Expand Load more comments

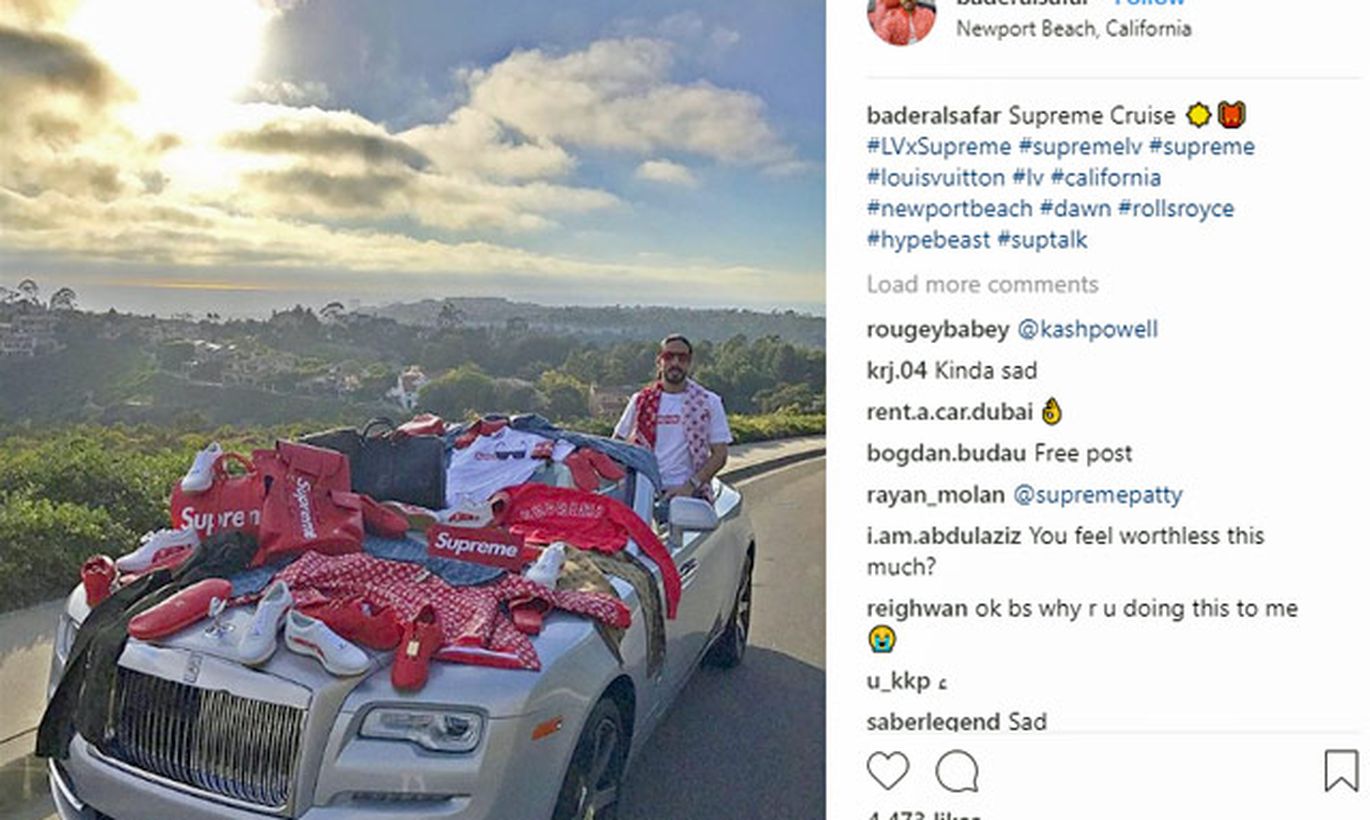click(x=982, y=285)
